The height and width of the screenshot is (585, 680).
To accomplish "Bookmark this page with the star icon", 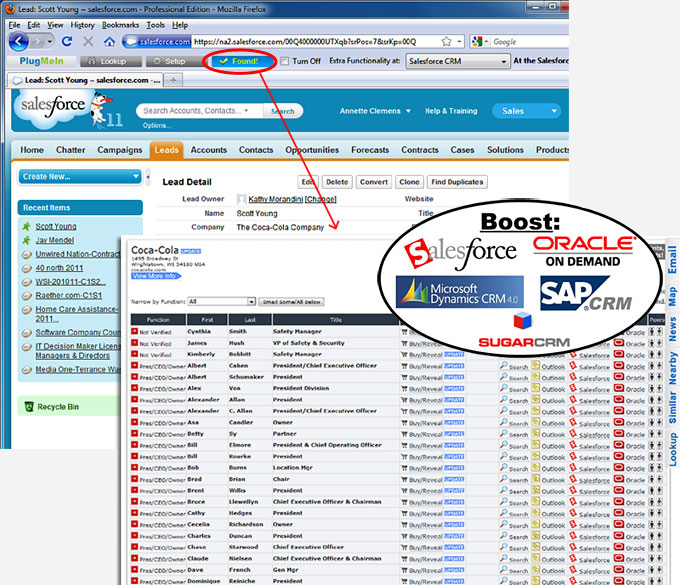I will [x=446, y=42].
